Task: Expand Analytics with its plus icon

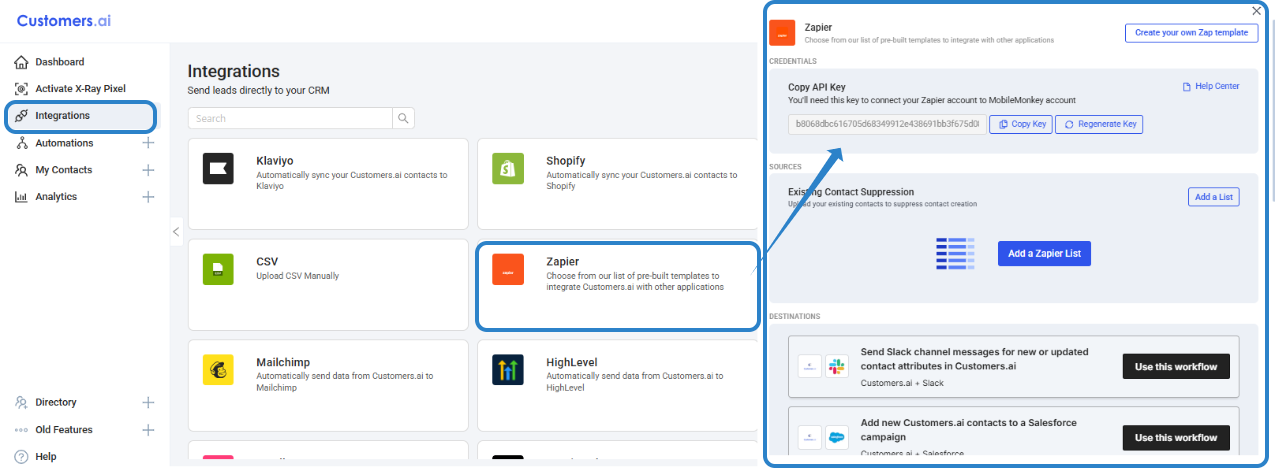Action: pyautogui.click(x=148, y=197)
